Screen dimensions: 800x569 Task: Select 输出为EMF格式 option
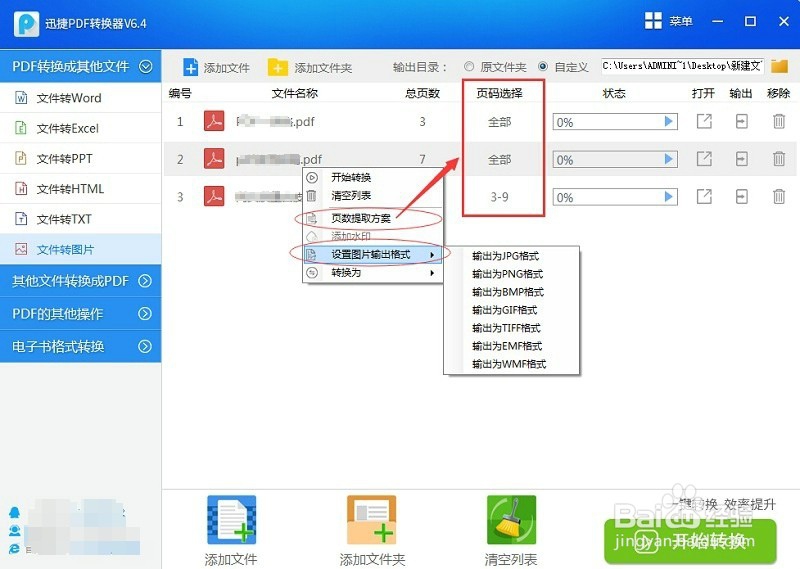512,346
